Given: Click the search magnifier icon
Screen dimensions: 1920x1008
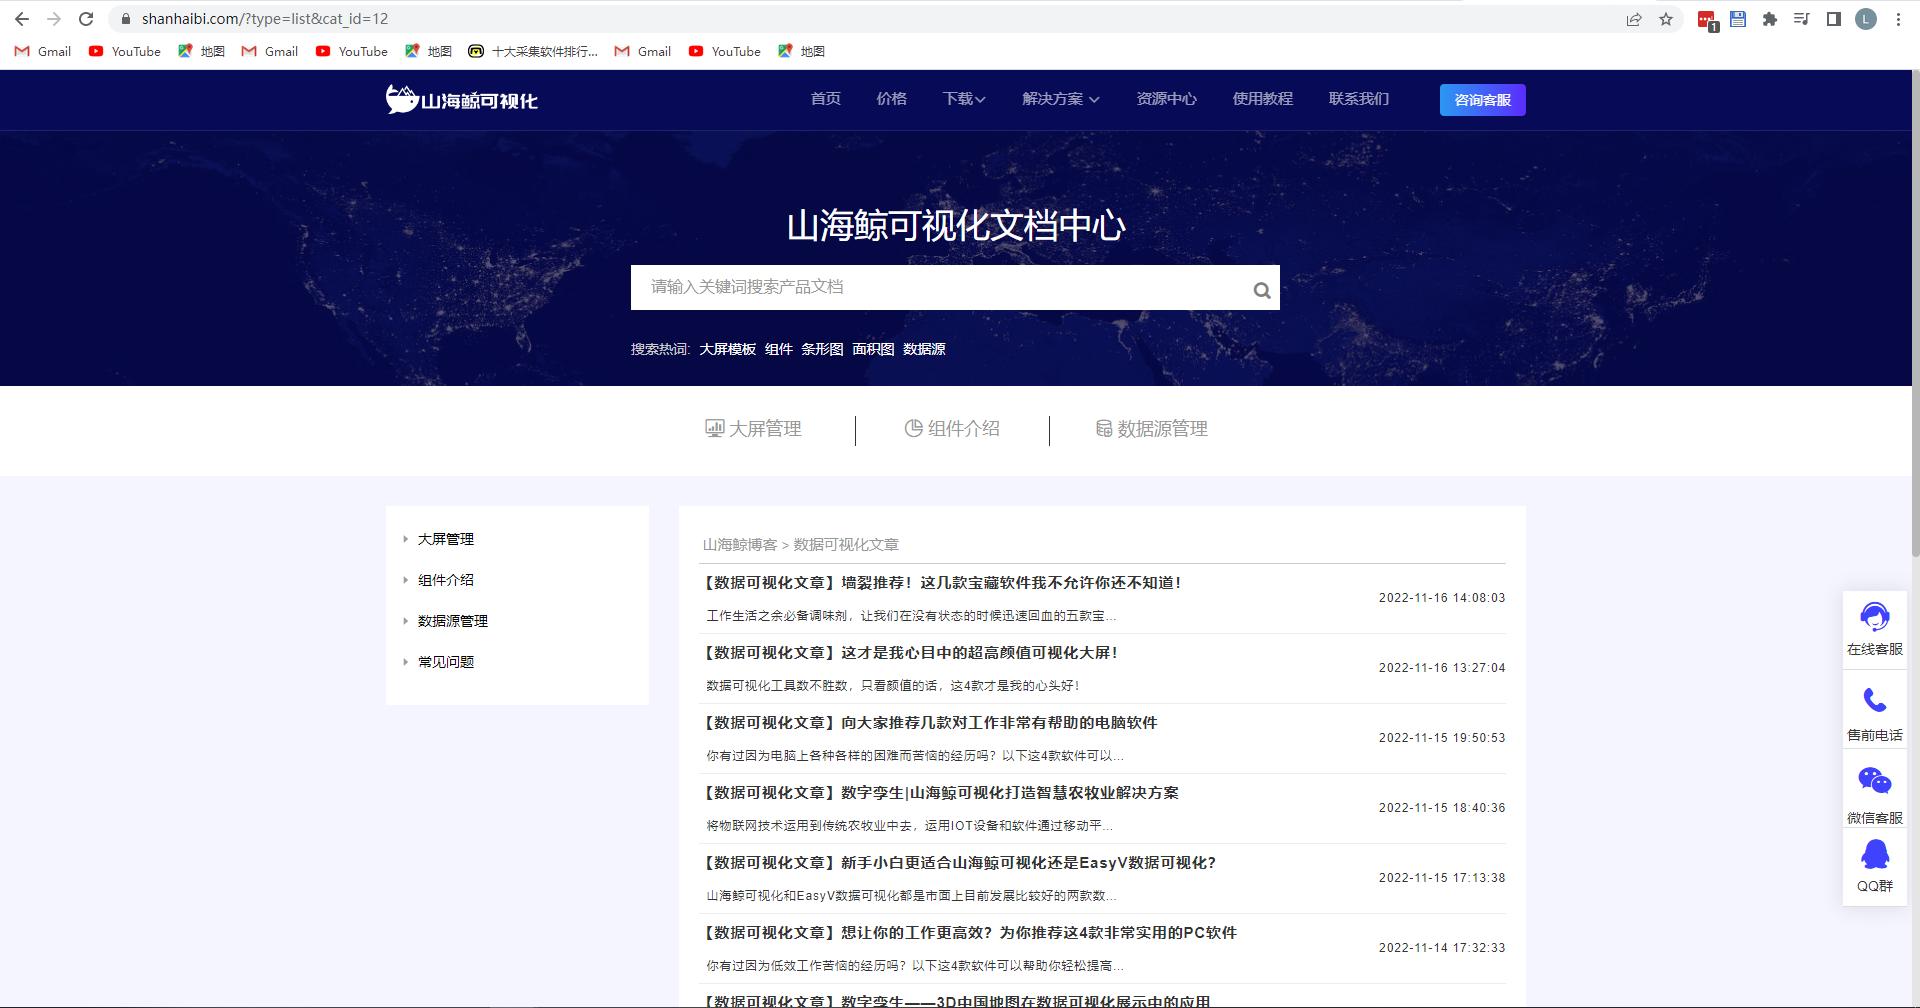Looking at the screenshot, I should 1260,289.
